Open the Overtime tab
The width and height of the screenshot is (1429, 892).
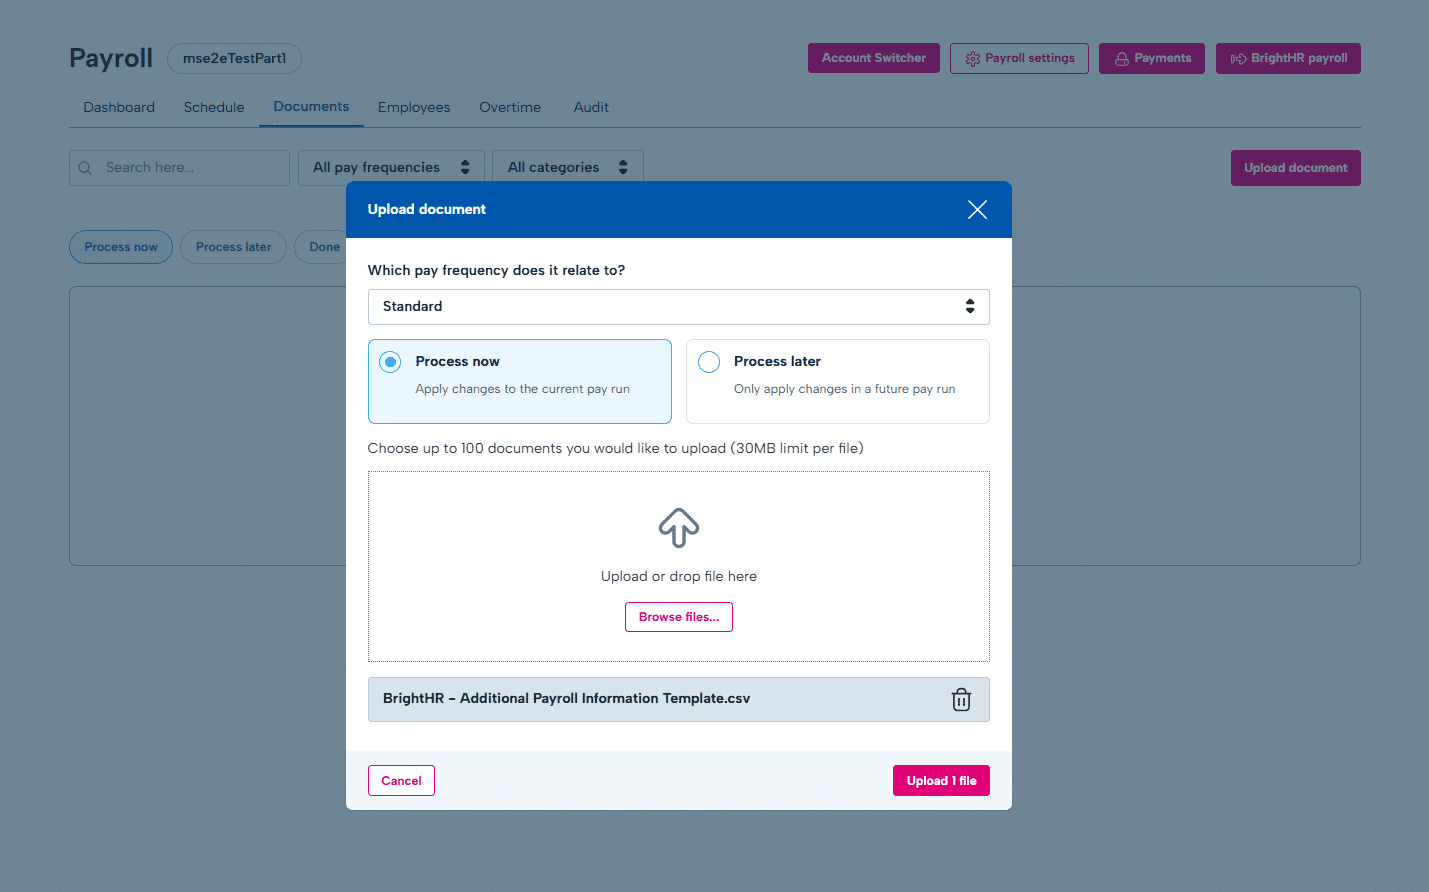tap(510, 107)
